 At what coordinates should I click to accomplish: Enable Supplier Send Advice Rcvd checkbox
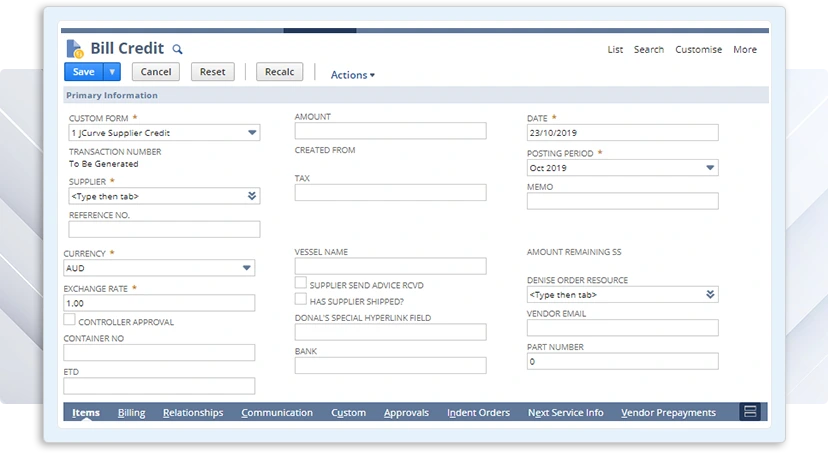[300, 282]
